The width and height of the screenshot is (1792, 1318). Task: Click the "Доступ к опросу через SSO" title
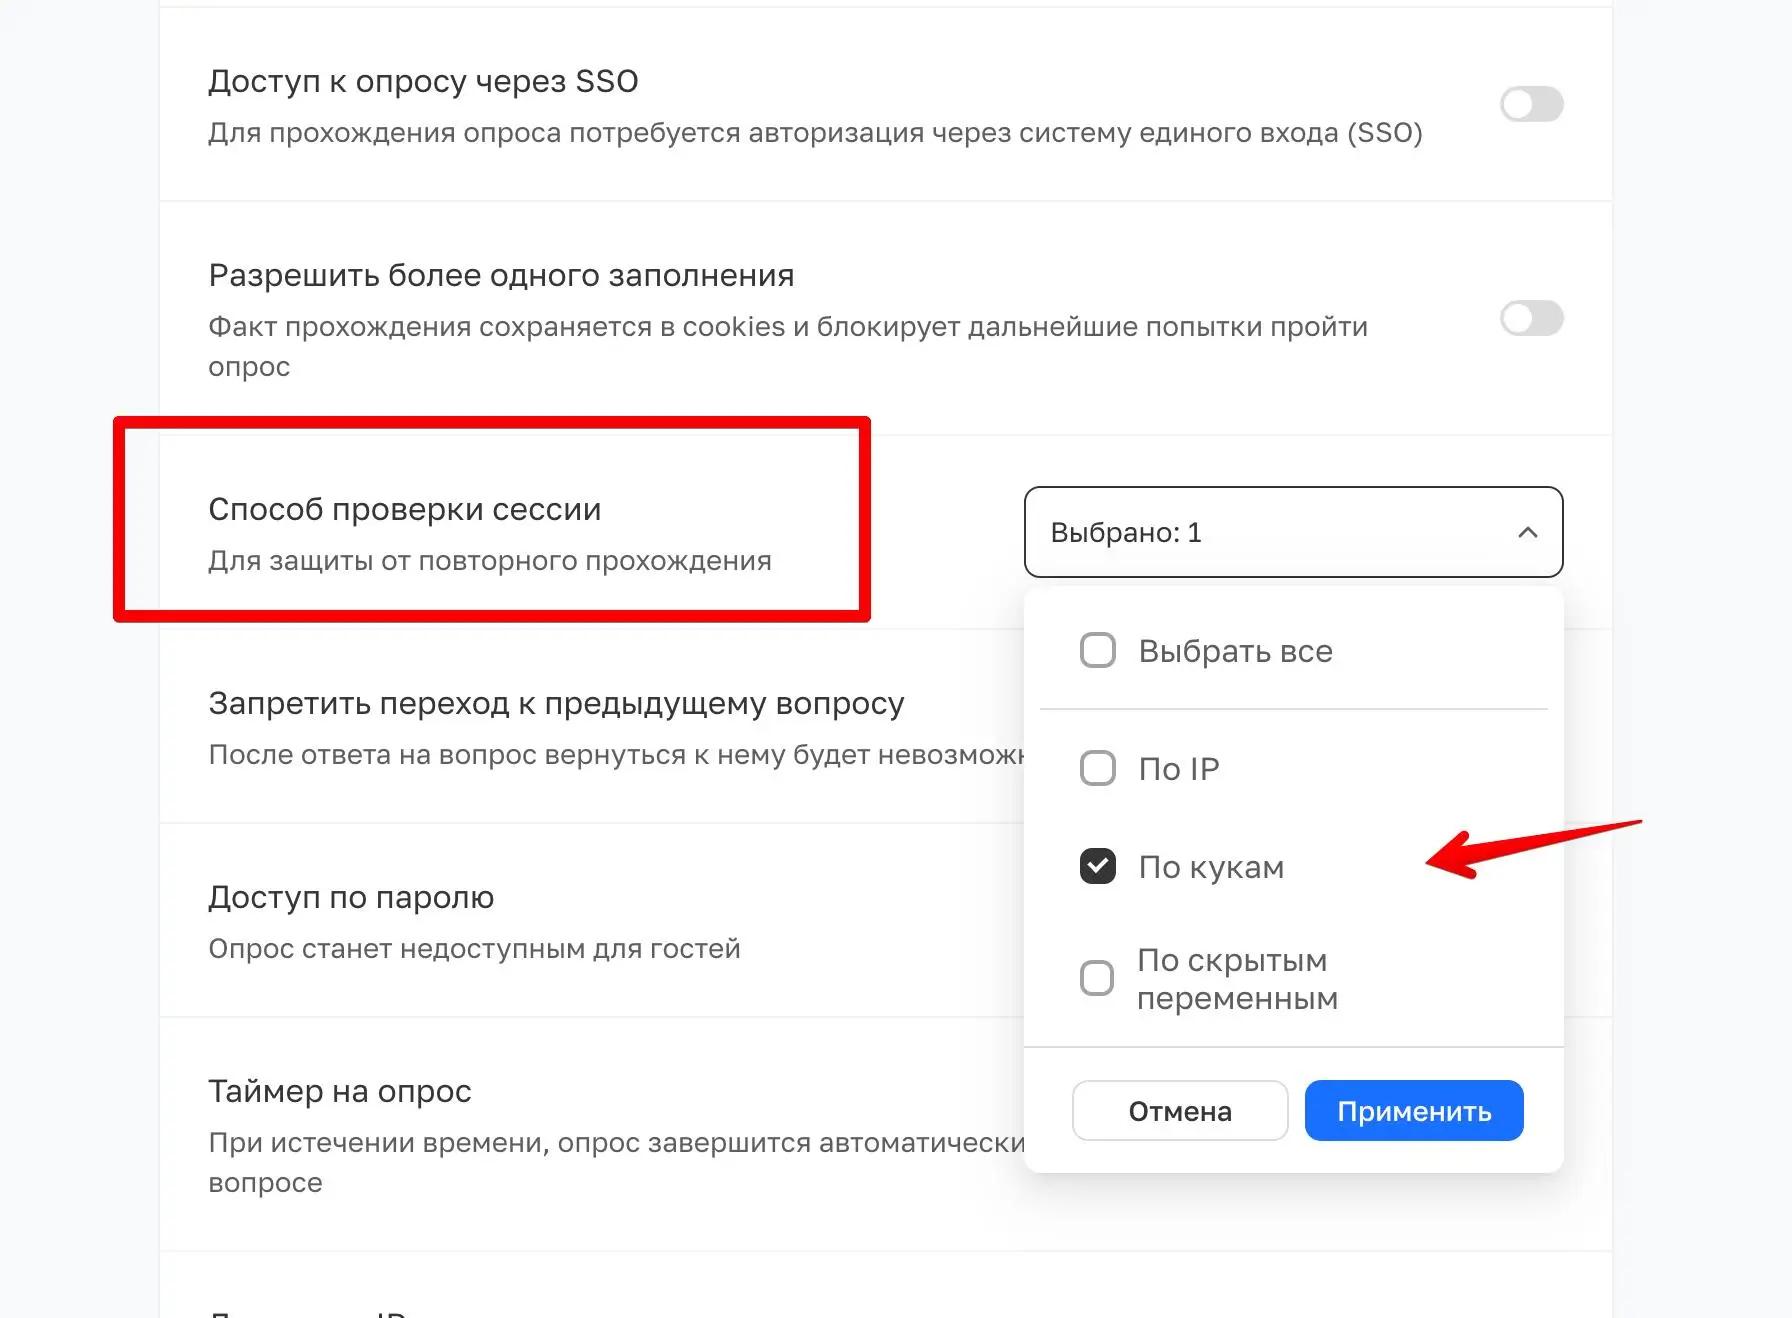[x=423, y=81]
